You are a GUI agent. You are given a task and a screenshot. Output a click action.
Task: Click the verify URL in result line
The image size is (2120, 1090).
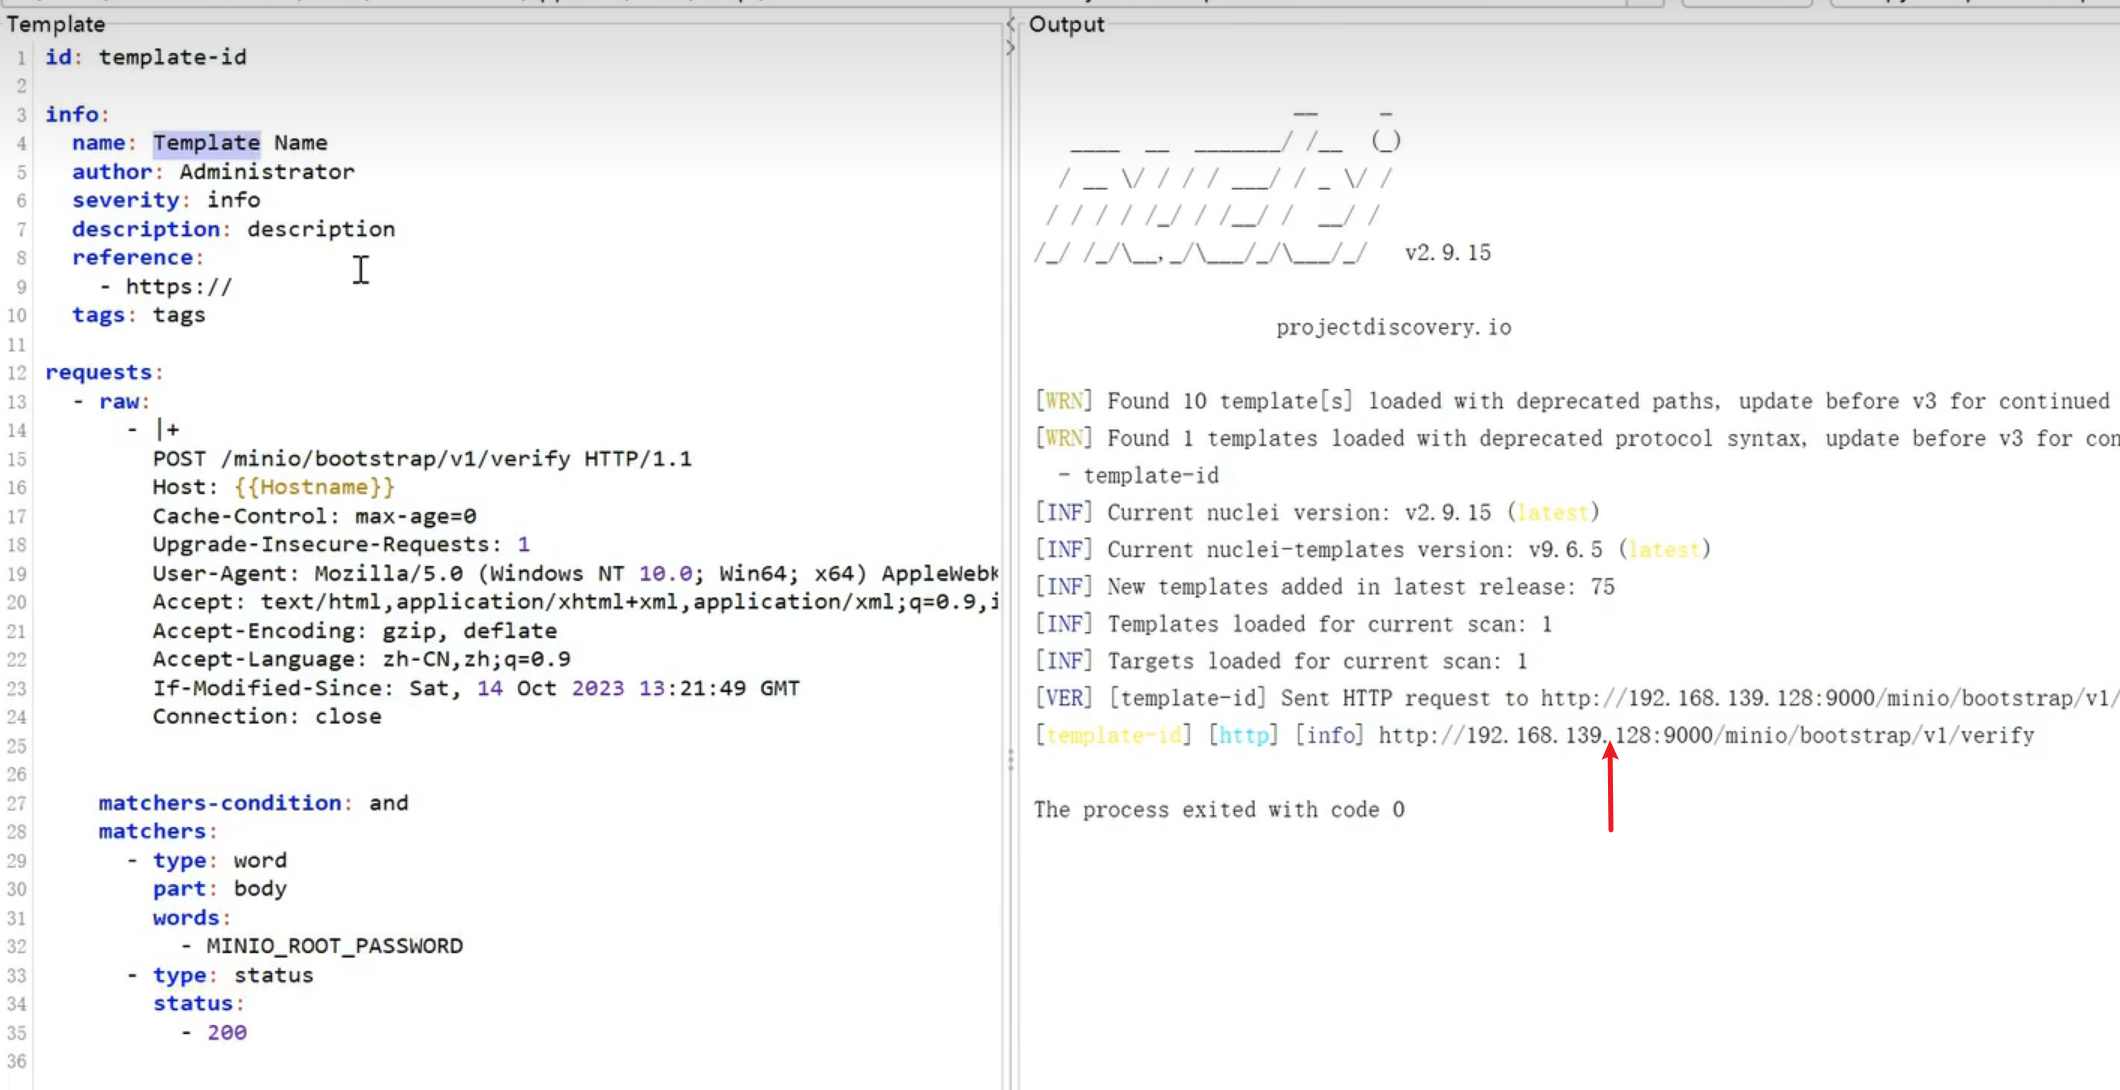[x=1705, y=736]
